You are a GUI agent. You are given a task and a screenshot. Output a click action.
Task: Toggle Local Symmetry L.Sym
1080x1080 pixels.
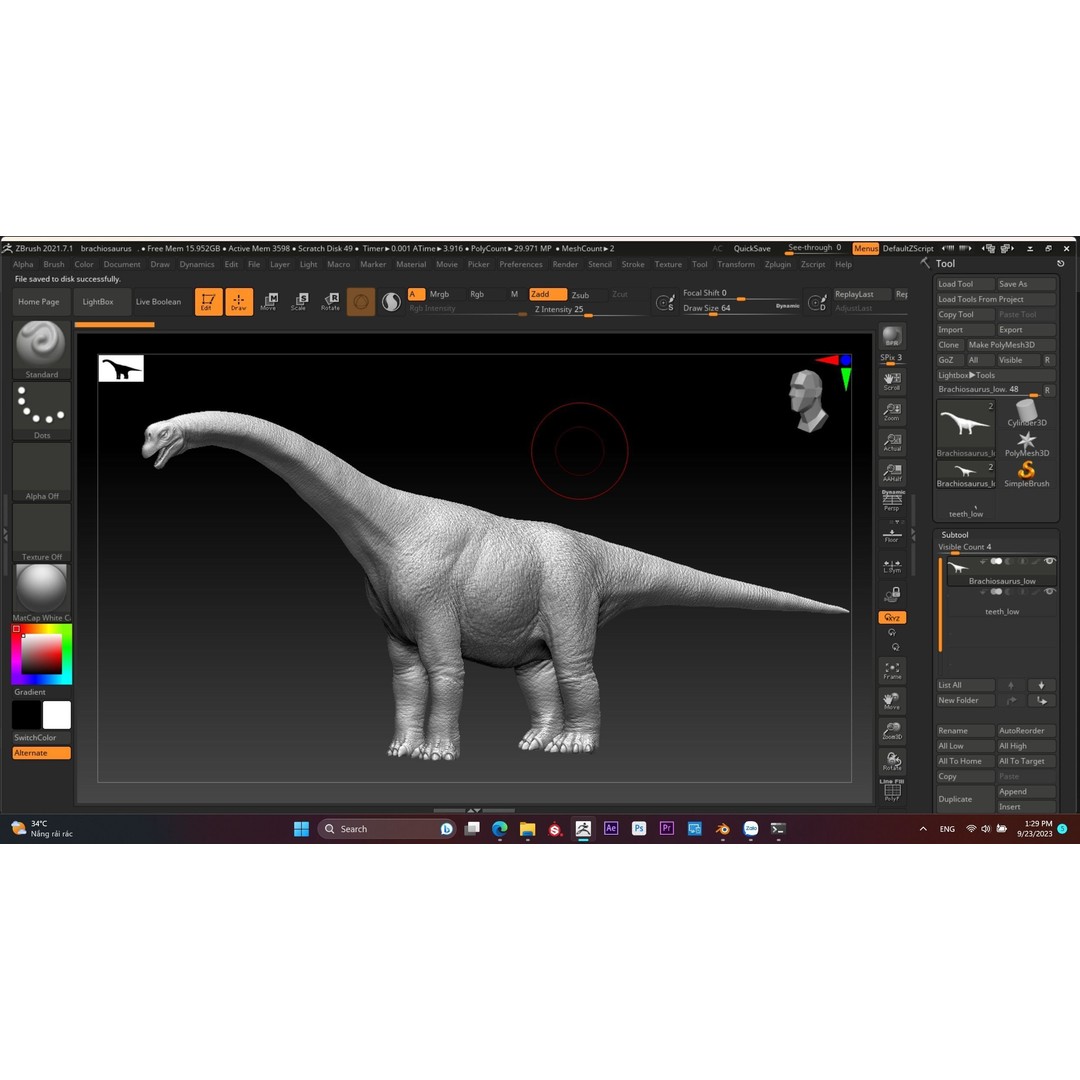pyautogui.click(x=892, y=566)
